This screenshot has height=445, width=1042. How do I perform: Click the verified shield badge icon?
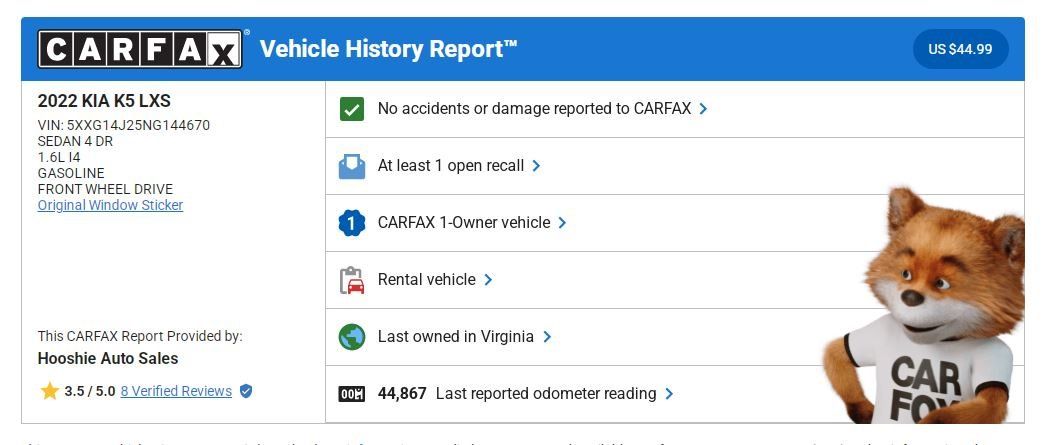[x=246, y=391]
